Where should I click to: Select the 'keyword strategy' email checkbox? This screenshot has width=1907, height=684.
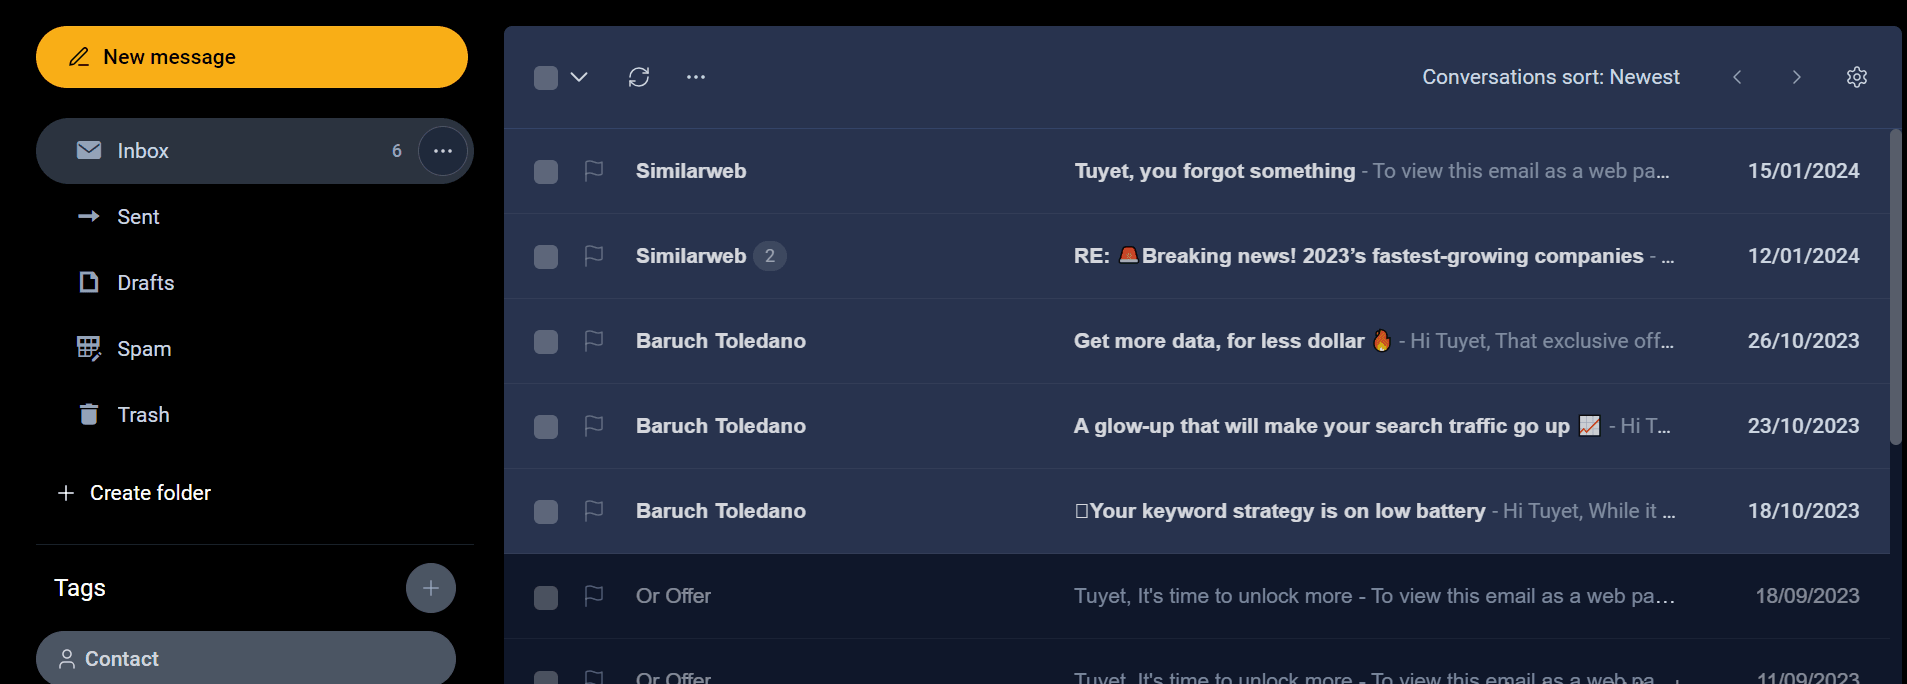coord(546,512)
